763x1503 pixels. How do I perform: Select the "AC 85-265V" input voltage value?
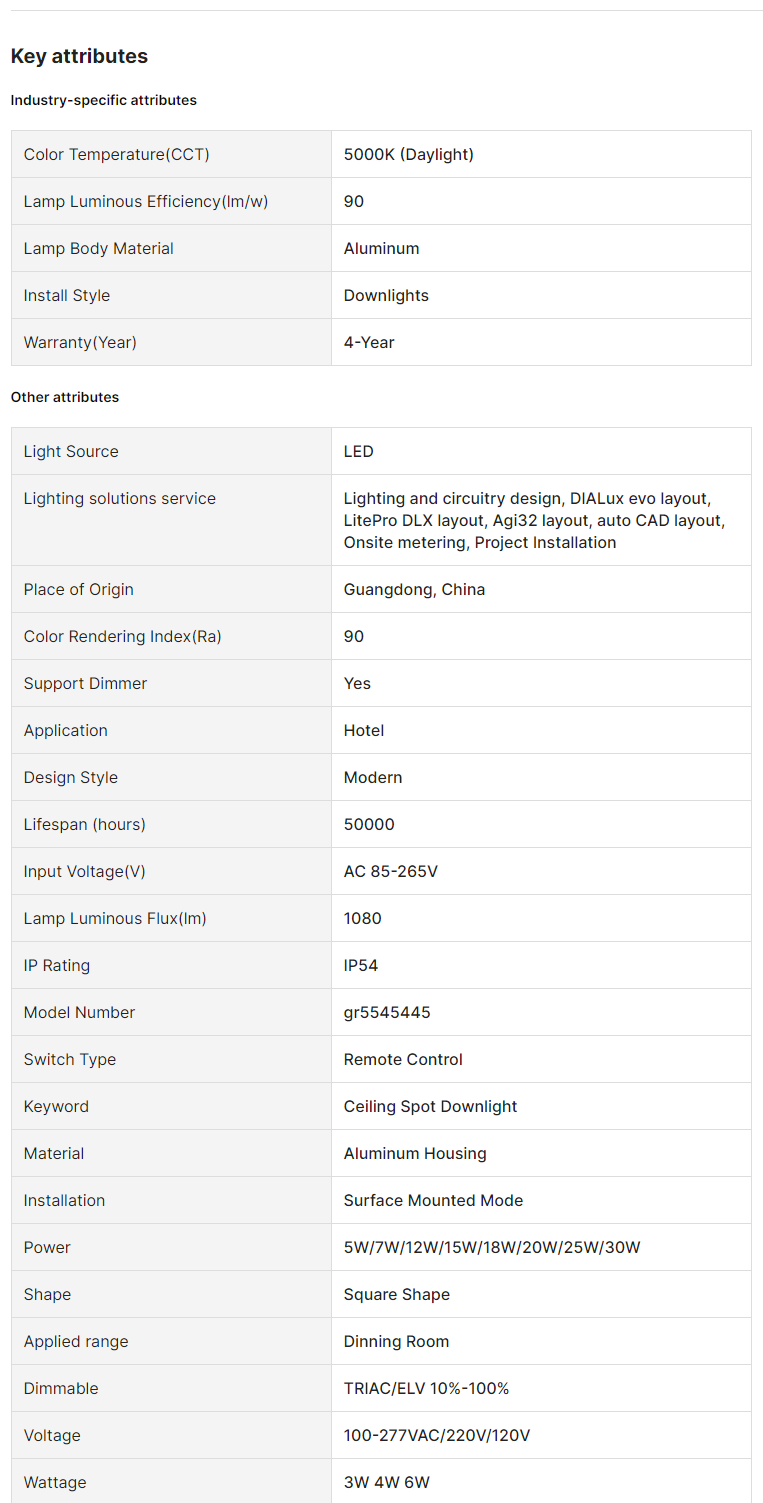(x=391, y=871)
